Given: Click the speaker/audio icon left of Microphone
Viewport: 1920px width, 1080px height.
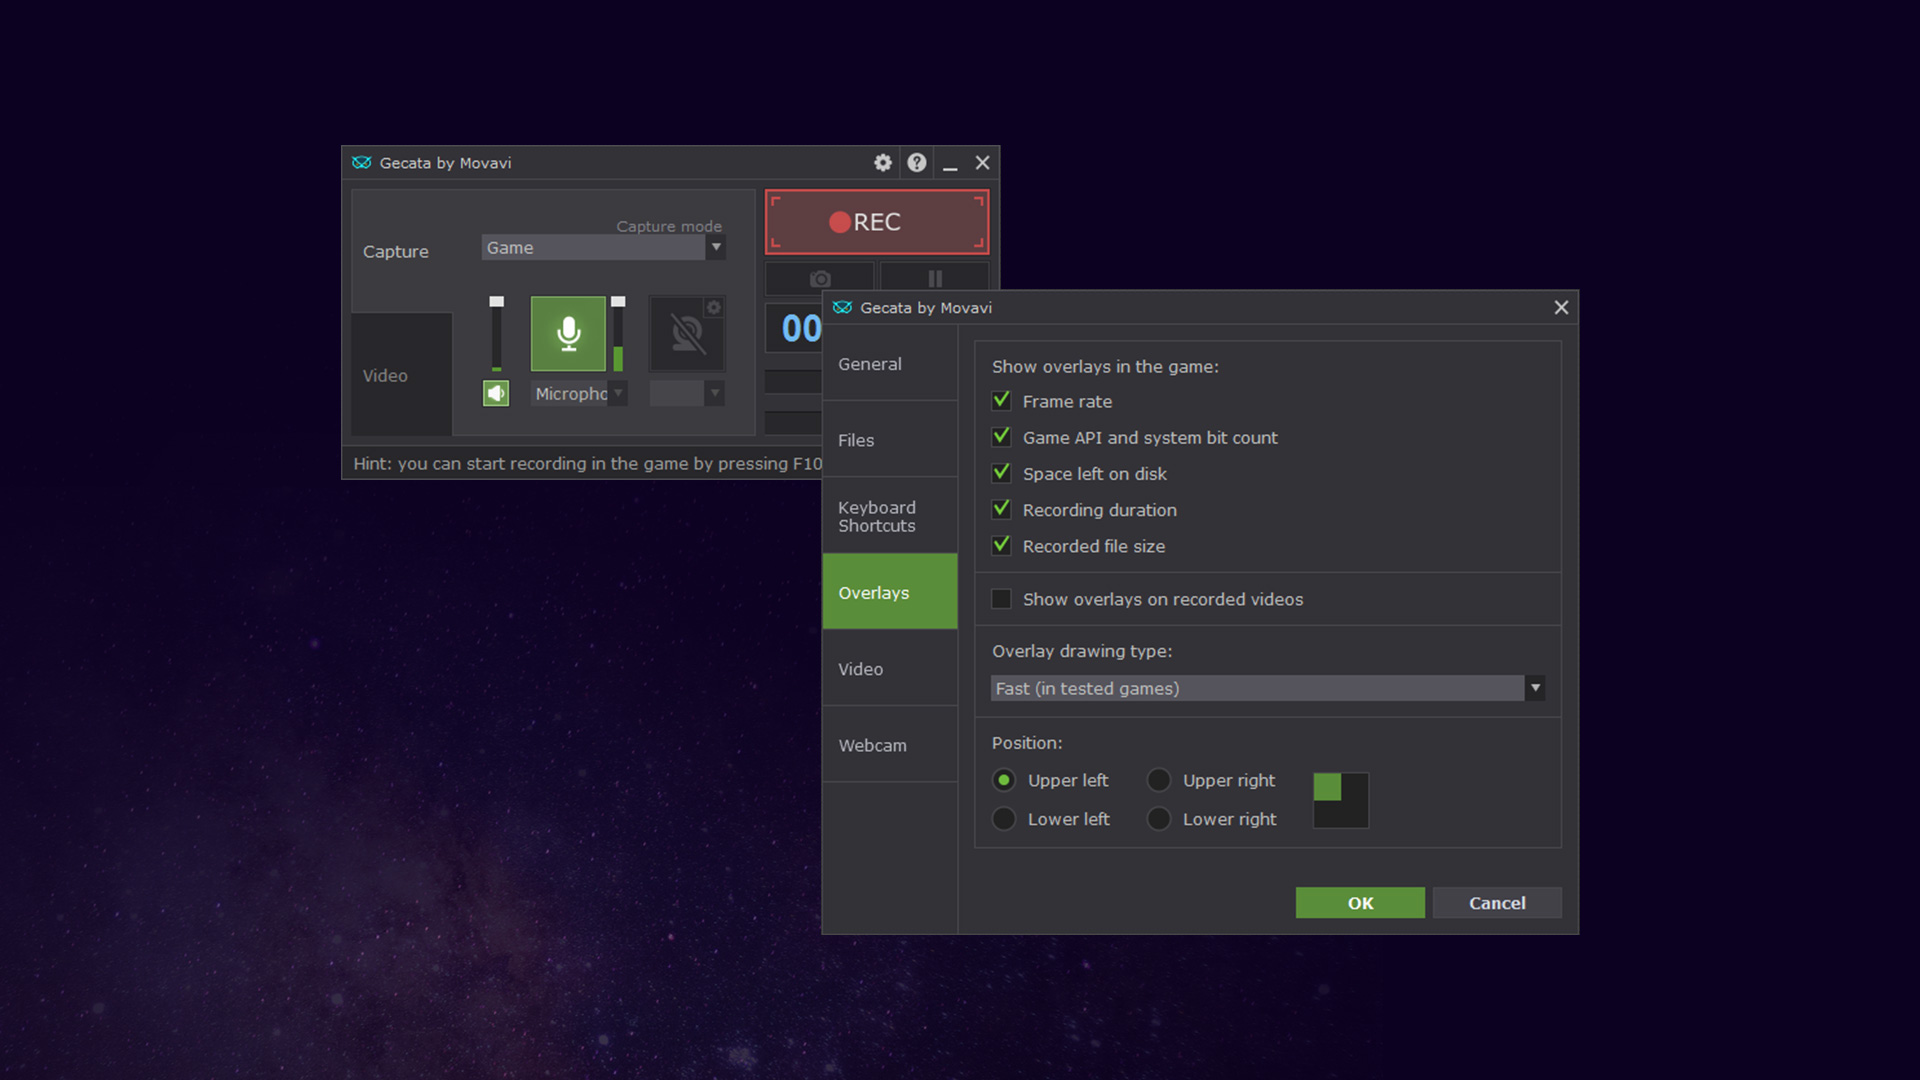Looking at the screenshot, I should [x=496, y=394].
